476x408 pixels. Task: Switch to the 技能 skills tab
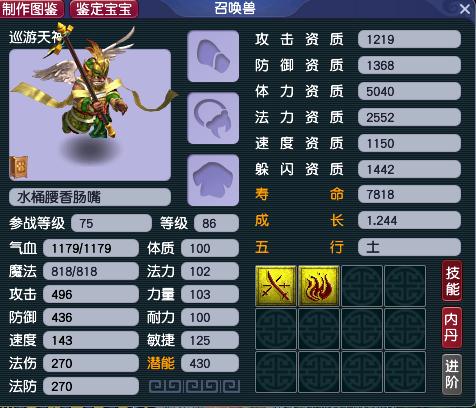[452, 281]
